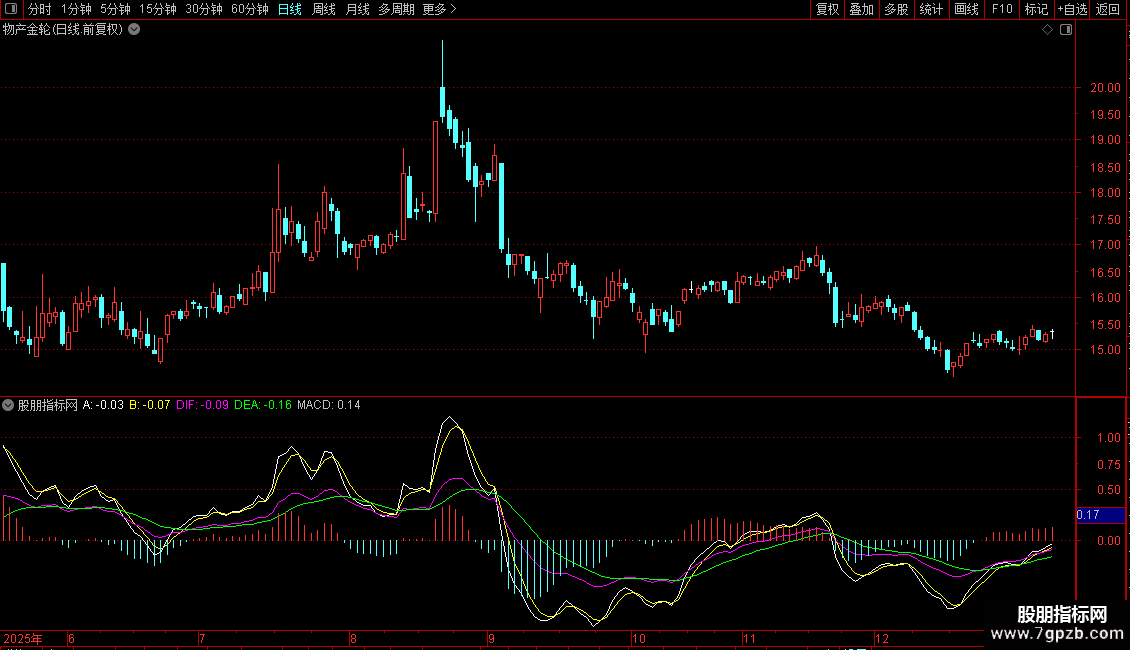Expand the 物产金轮 chart title dropdown
1130x650 pixels.
[x=134, y=30]
